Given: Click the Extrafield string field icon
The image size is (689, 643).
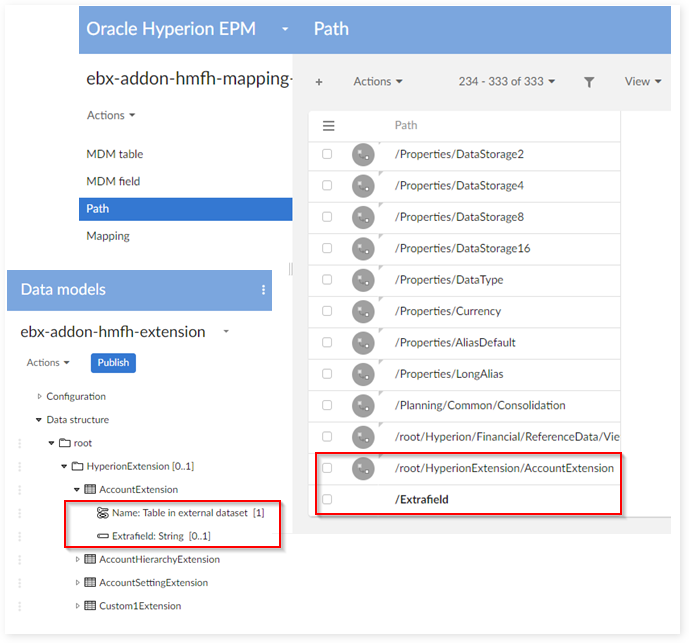Looking at the screenshot, I should pyautogui.click(x=103, y=536).
